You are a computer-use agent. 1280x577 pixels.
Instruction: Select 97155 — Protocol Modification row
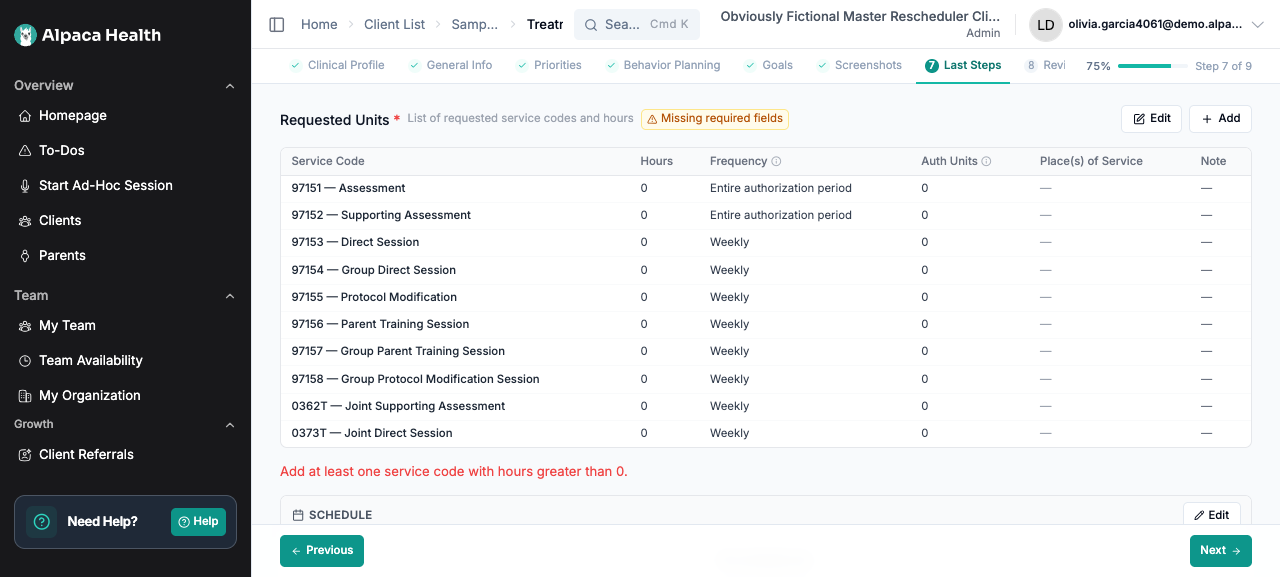(x=765, y=298)
